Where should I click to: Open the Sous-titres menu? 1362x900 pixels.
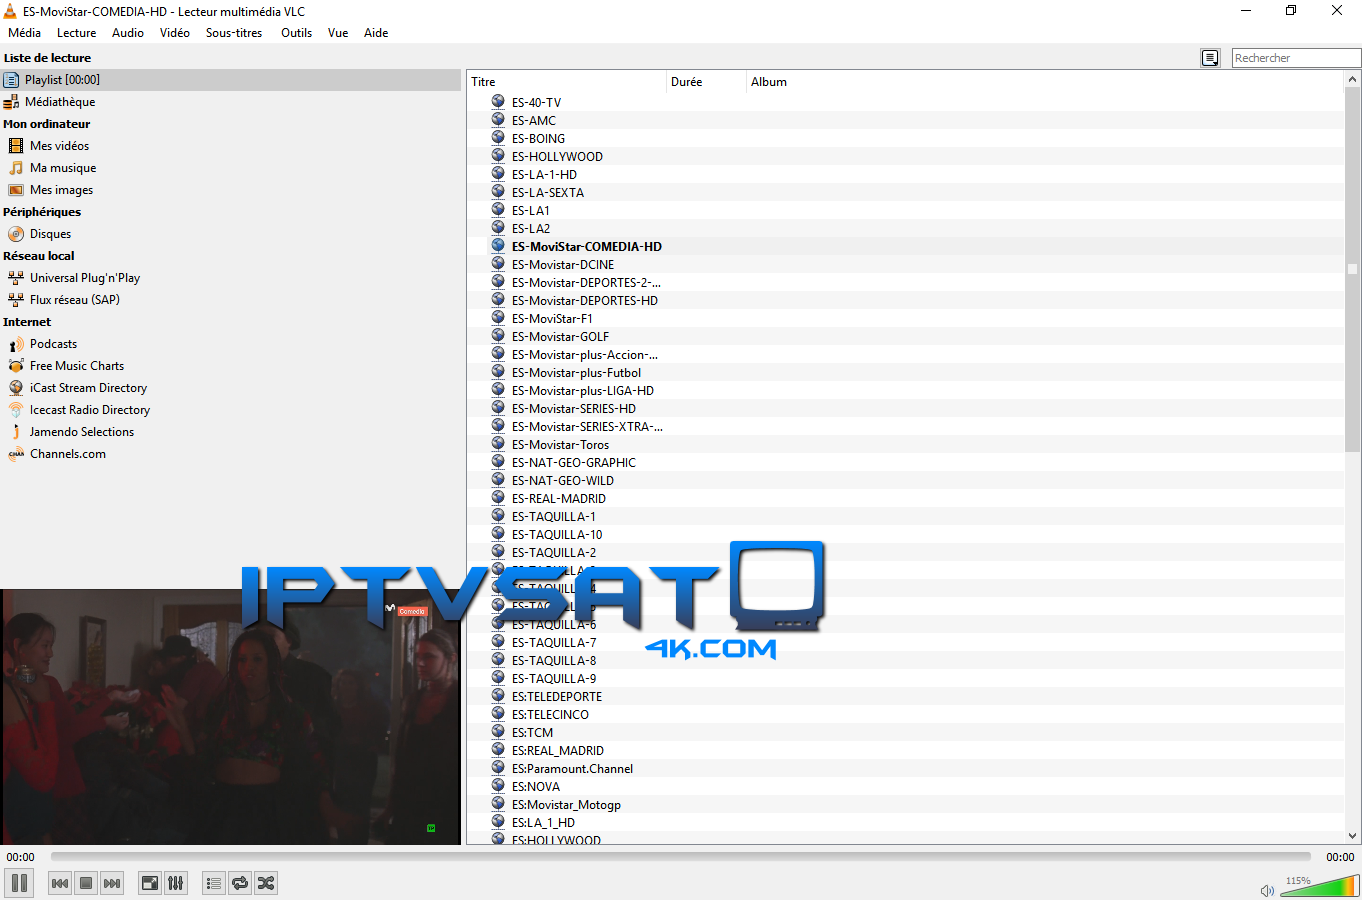pos(234,33)
